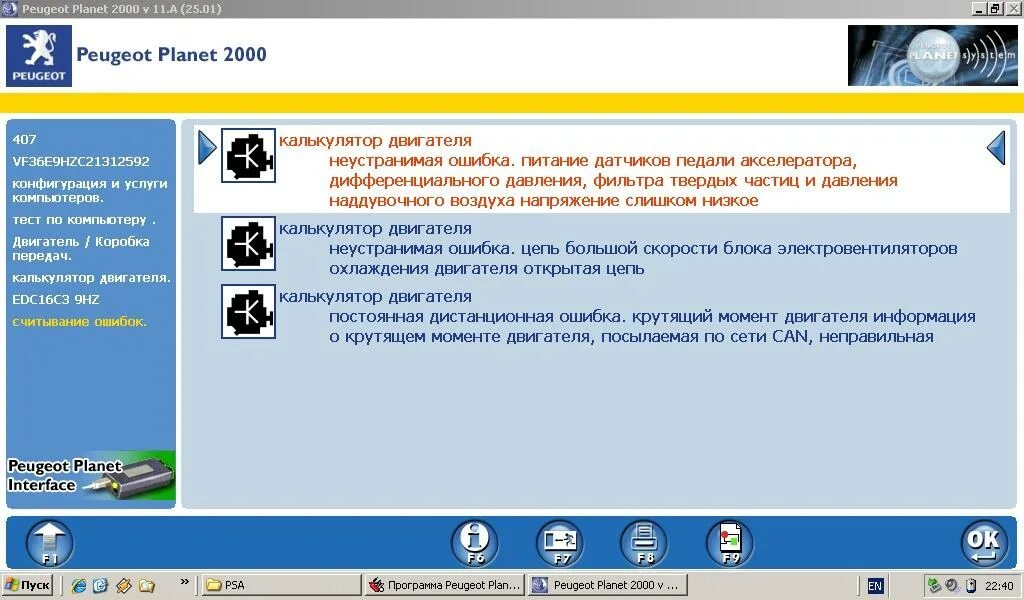1024x600 pixels.
Task: Click second system tray icon
Action: tap(952, 585)
